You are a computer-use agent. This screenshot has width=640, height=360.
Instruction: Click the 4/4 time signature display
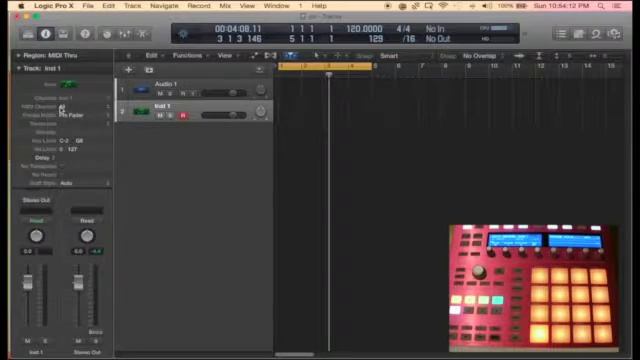[403, 29]
